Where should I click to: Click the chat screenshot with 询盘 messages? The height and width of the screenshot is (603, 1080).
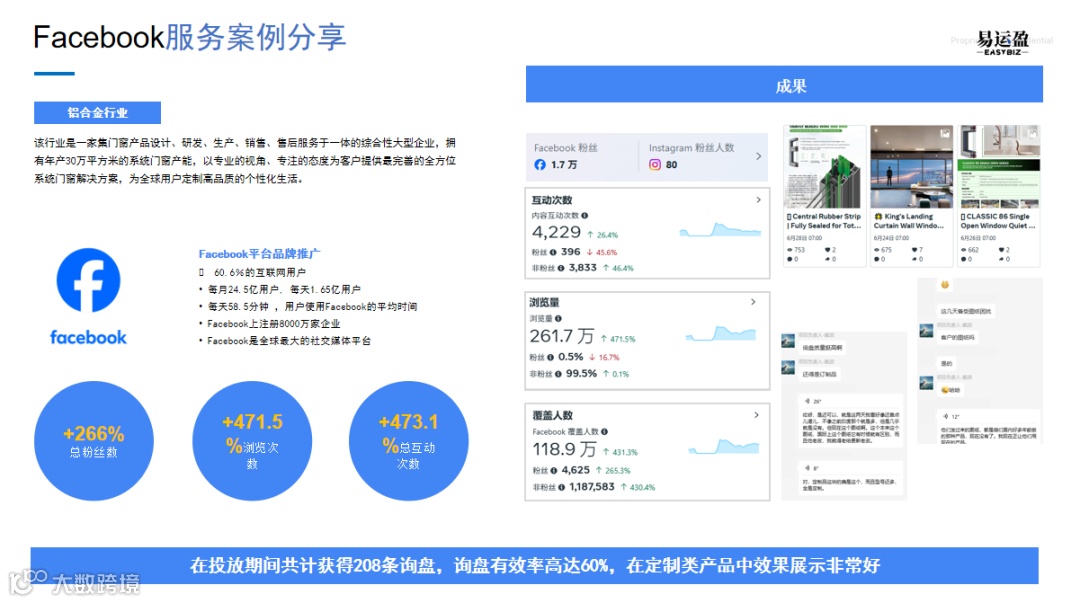coord(844,416)
